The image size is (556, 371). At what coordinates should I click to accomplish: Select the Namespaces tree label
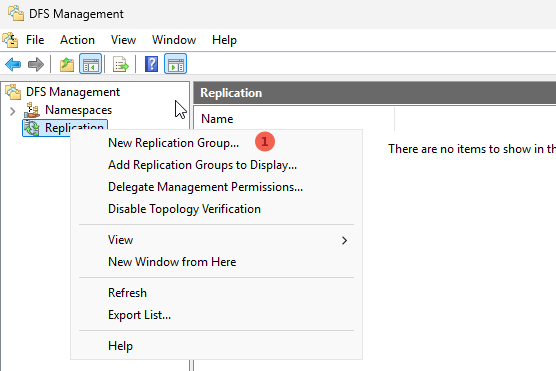(x=78, y=110)
